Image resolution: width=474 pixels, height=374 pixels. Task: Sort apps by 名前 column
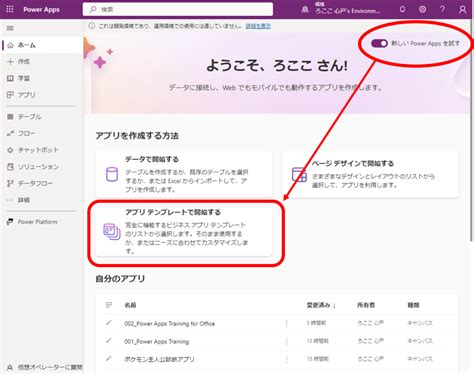[130, 305]
